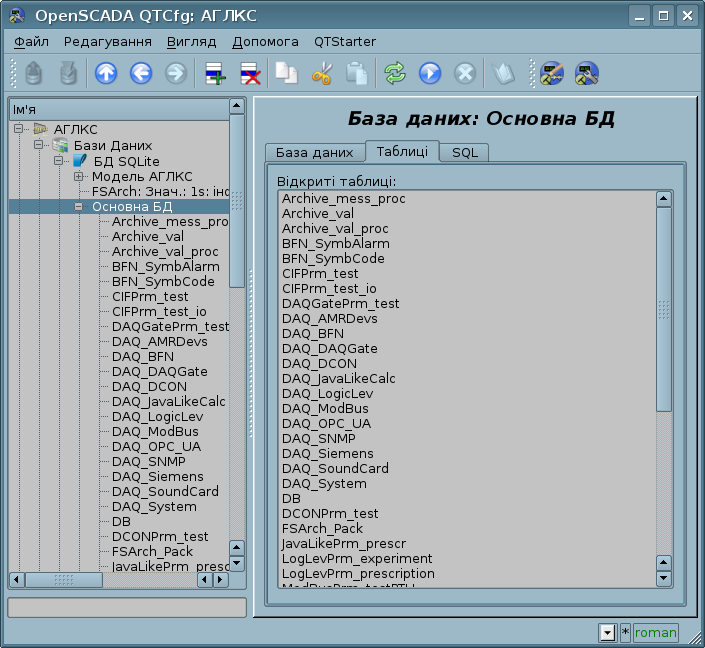
Task: Click the table list scroll-down arrow
Action: 663,578
